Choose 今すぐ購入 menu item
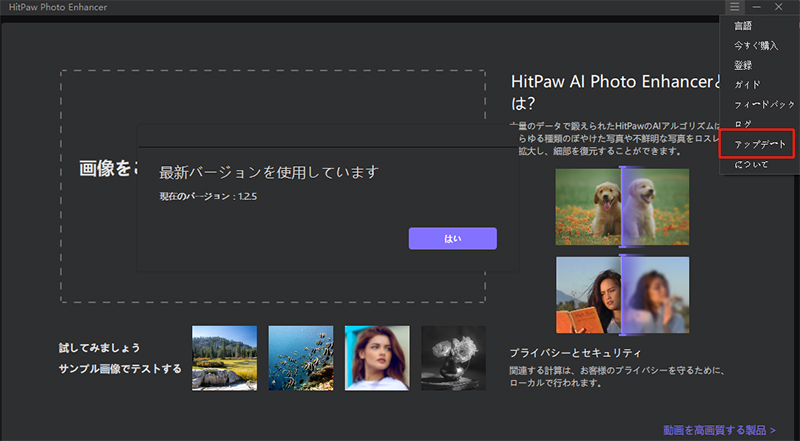The height and width of the screenshot is (441, 800). pyautogui.click(x=756, y=45)
